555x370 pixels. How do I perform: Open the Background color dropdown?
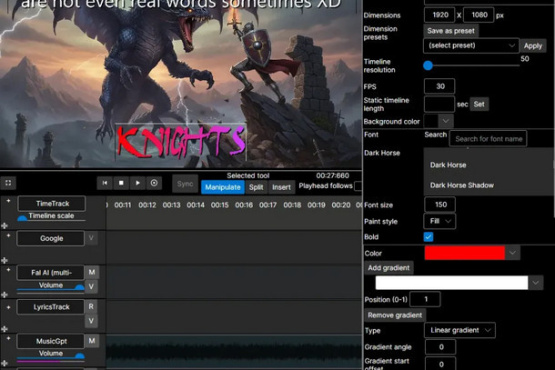click(446, 121)
